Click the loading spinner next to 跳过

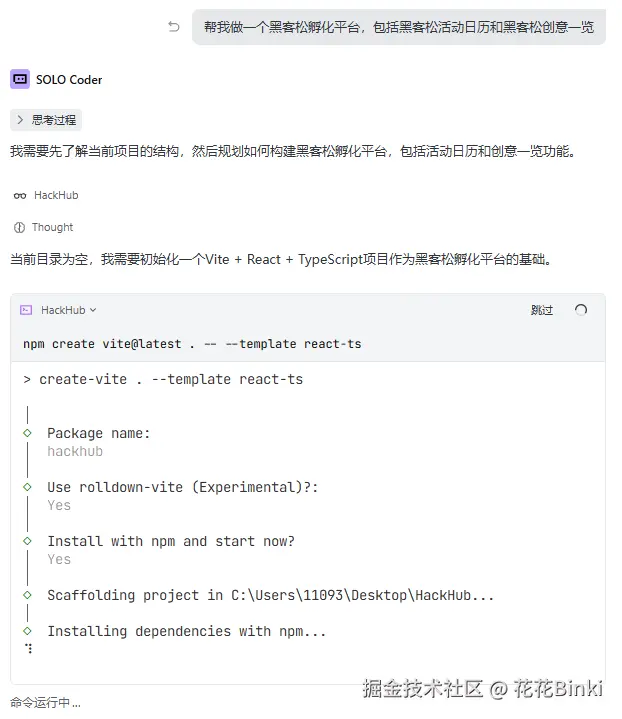coord(581,310)
